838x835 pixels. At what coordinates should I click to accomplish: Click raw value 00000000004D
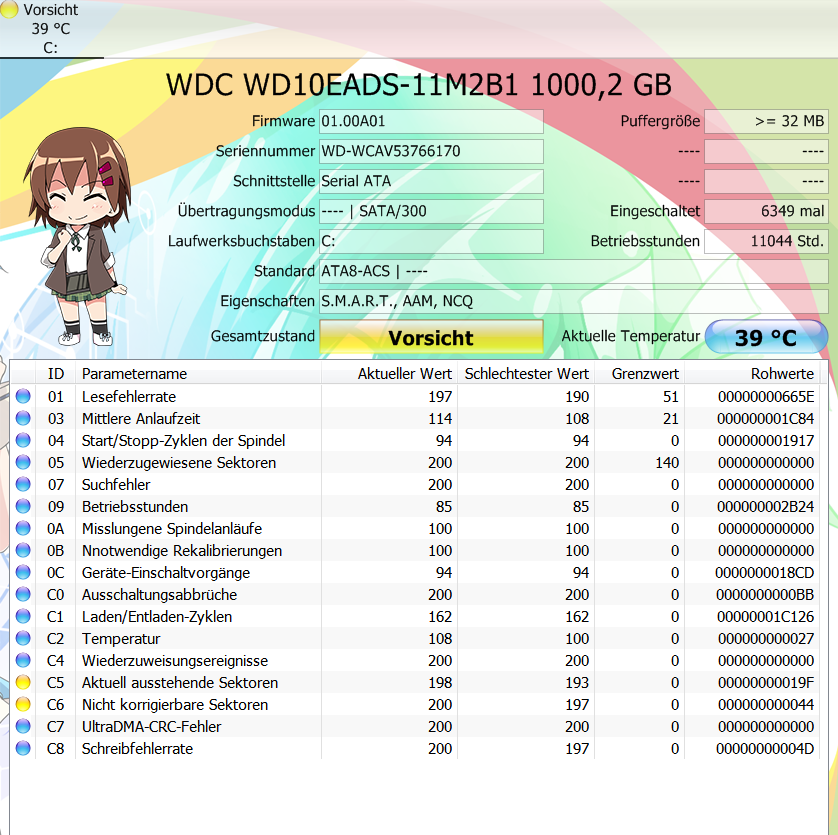765,749
